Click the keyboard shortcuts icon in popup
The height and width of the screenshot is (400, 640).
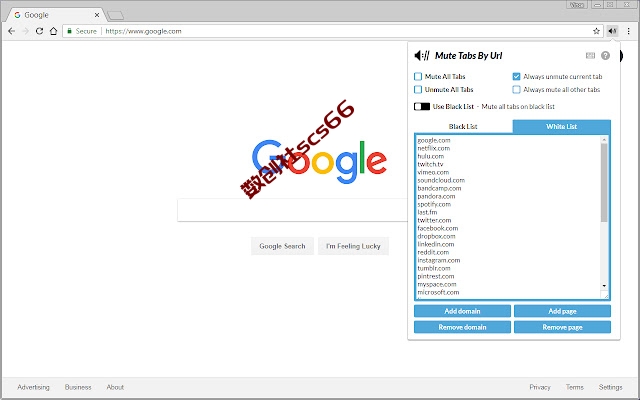pos(590,56)
